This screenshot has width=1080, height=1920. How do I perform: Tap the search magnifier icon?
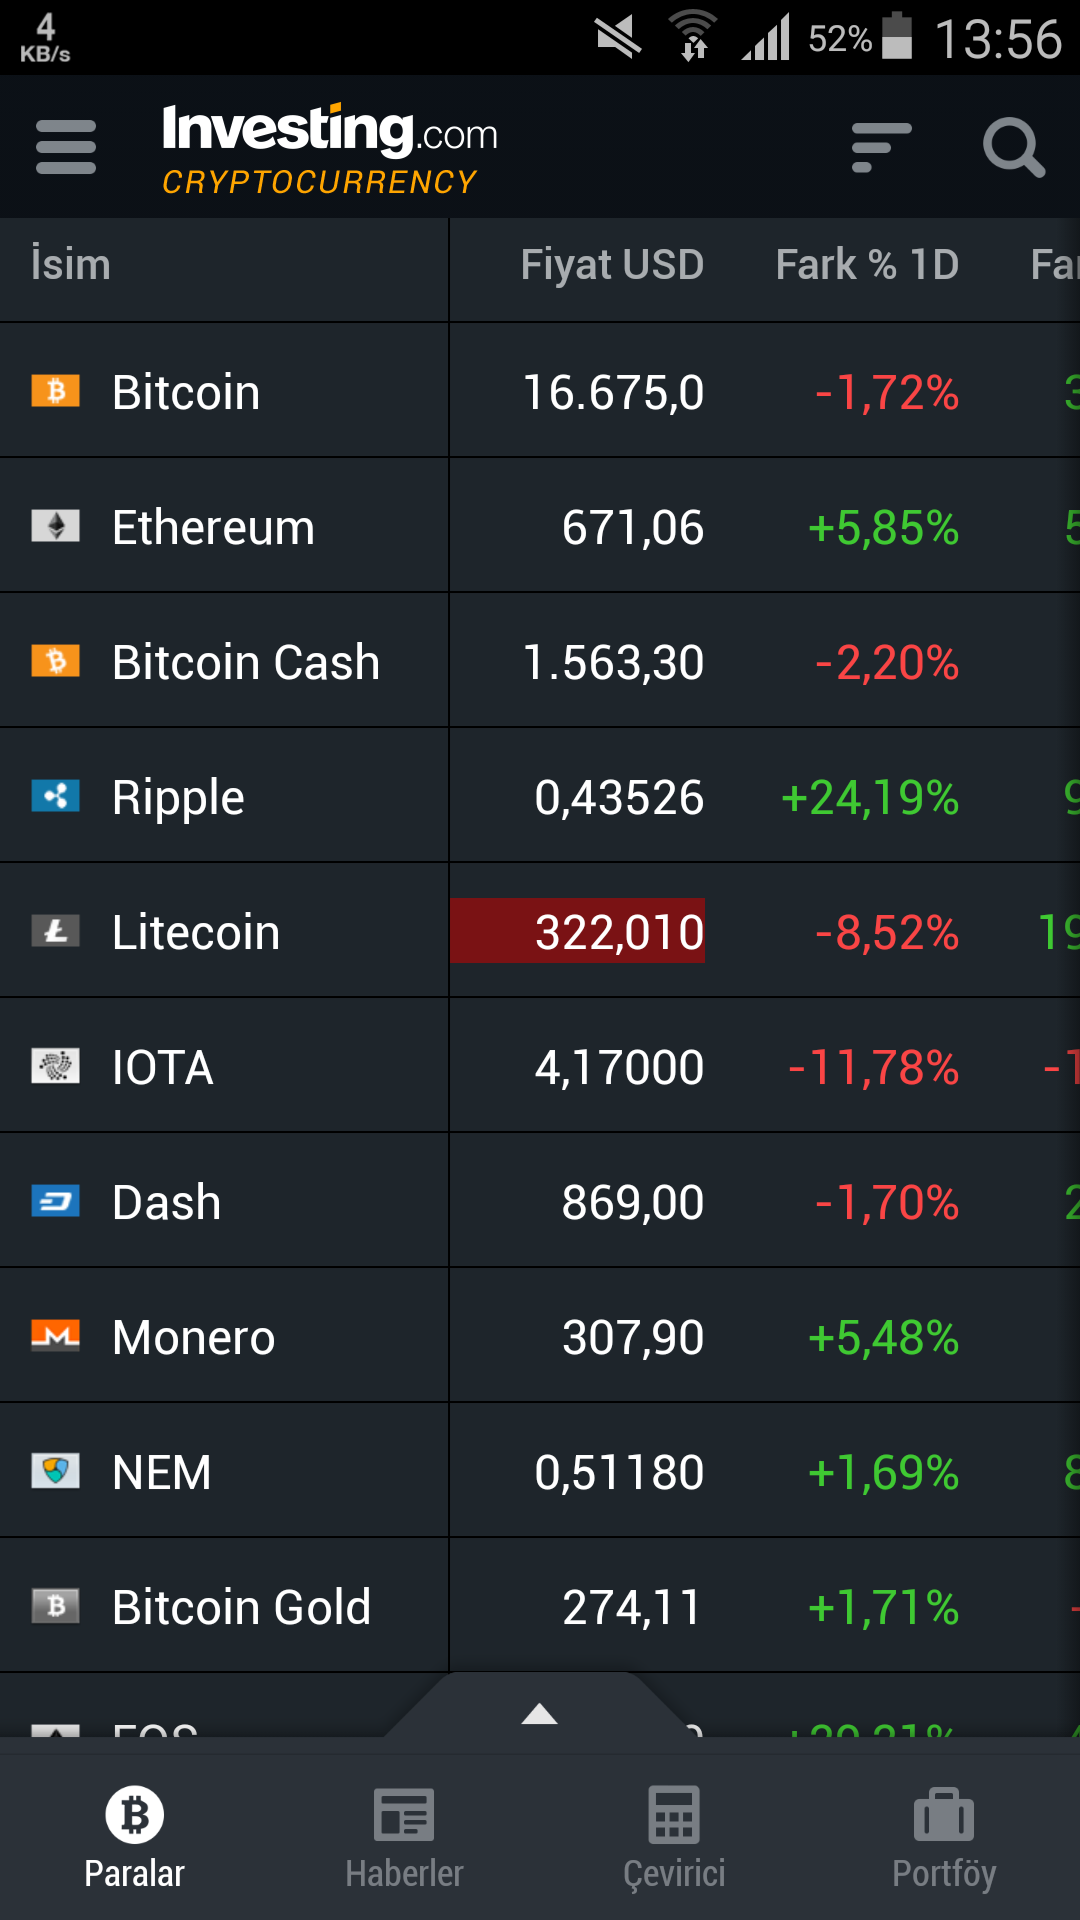[1014, 148]
